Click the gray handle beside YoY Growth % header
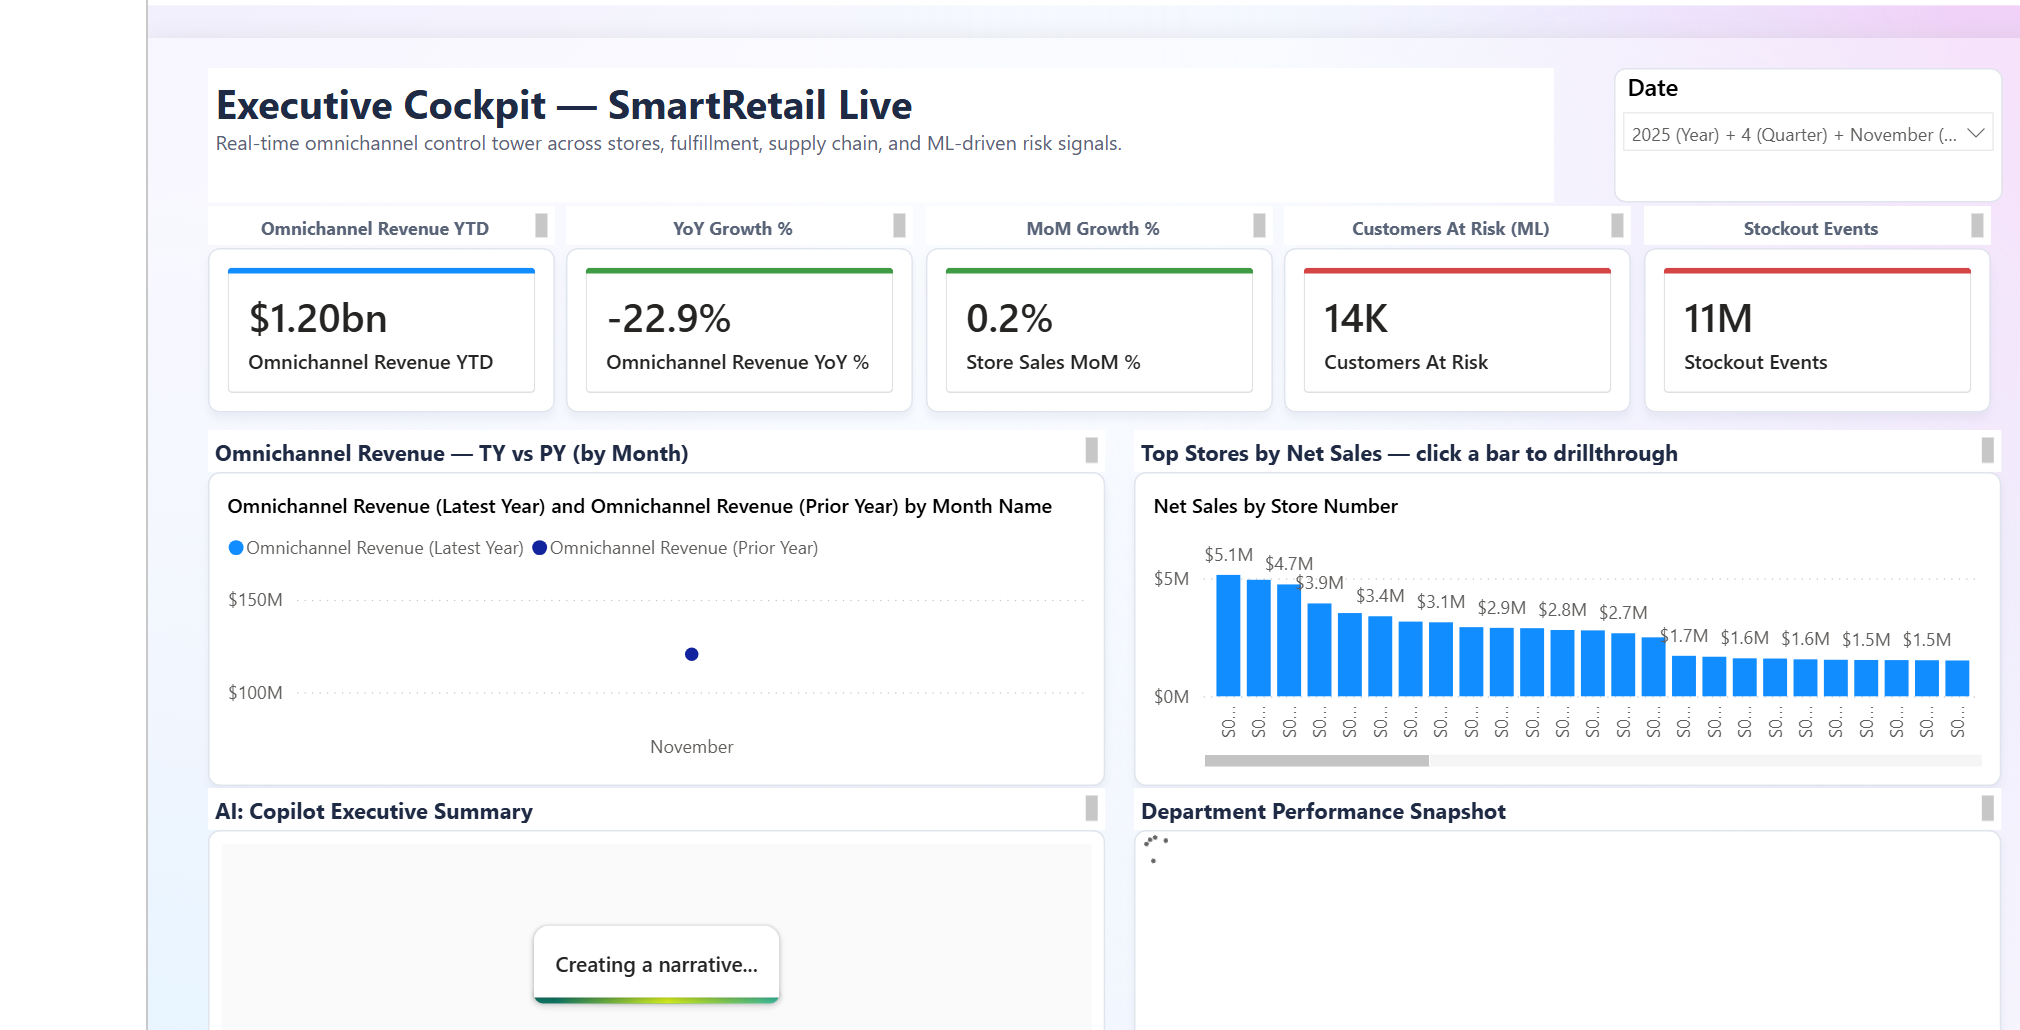The height and width of the screenshot is (1030, 2020). point(899,226)
